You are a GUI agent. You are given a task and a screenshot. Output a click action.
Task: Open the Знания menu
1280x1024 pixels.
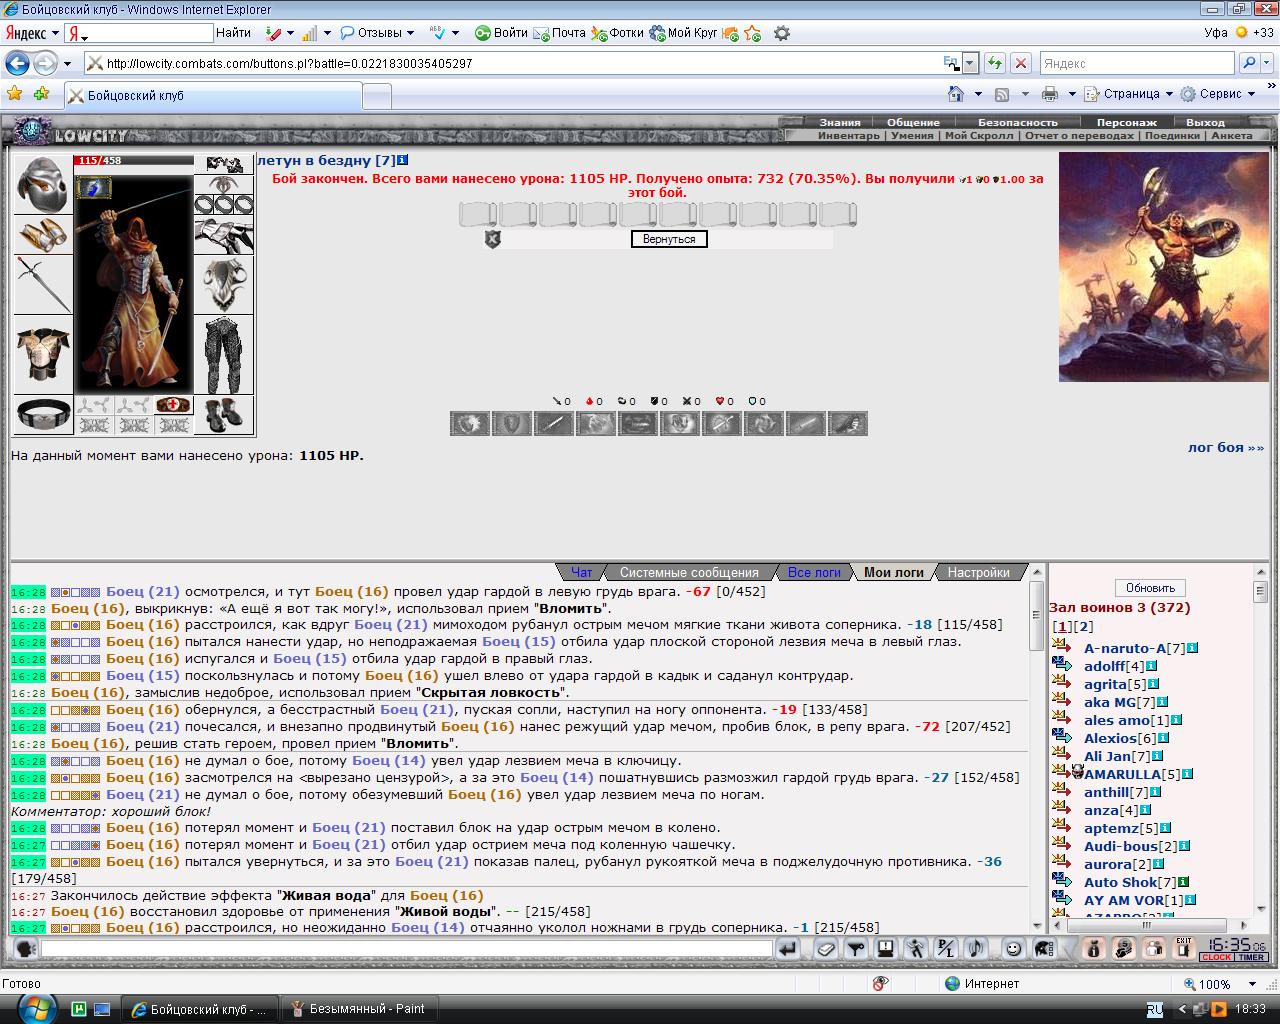[x=839, y=122]
